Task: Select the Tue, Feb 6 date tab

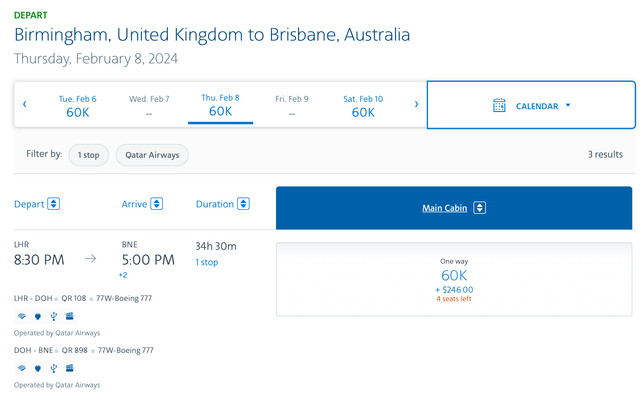Action: click(x=78, y=106)
